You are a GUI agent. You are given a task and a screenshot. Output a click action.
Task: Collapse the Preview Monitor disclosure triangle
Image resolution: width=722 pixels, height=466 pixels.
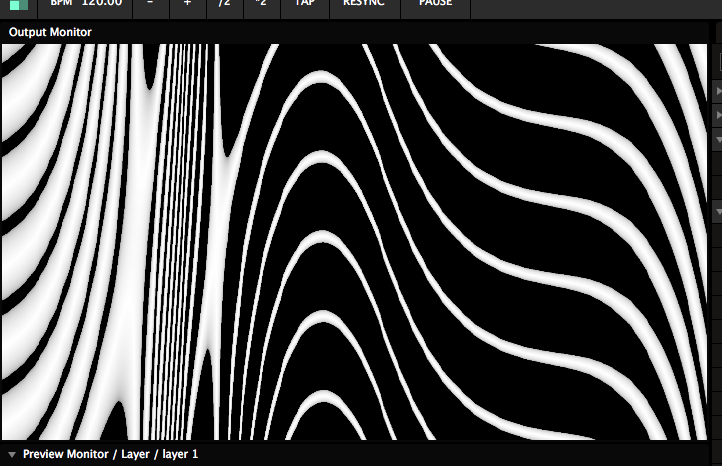point(10,455)
